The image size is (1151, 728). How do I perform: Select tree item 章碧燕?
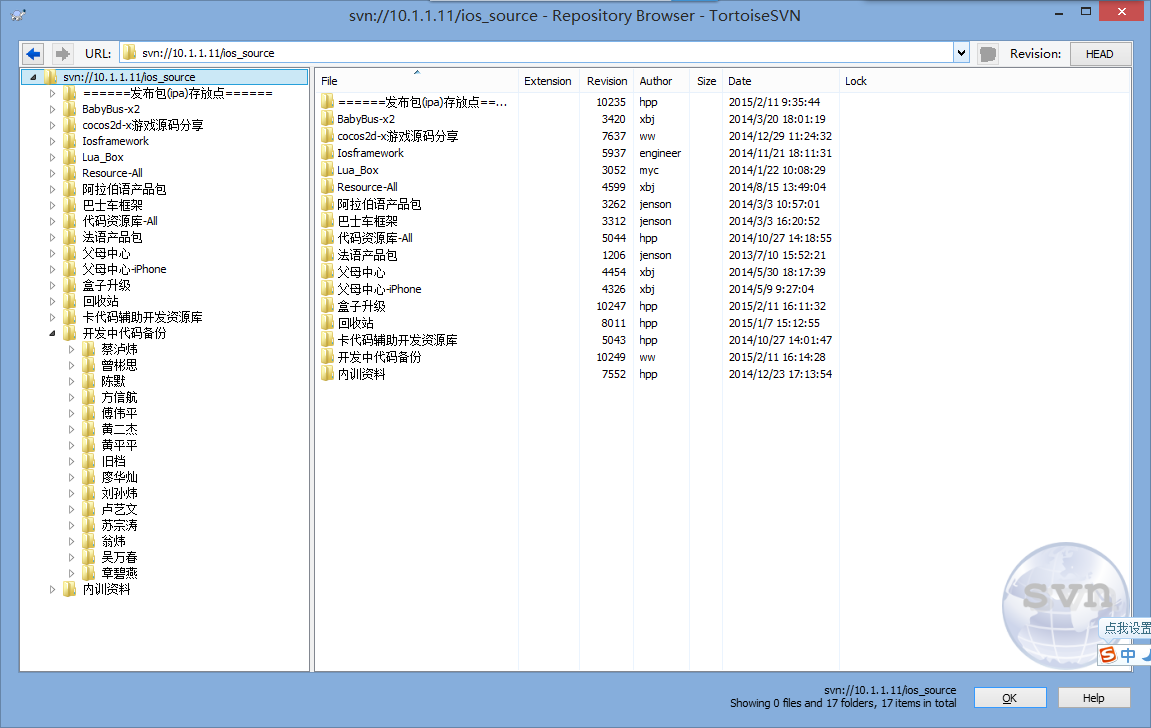point(119,573)
